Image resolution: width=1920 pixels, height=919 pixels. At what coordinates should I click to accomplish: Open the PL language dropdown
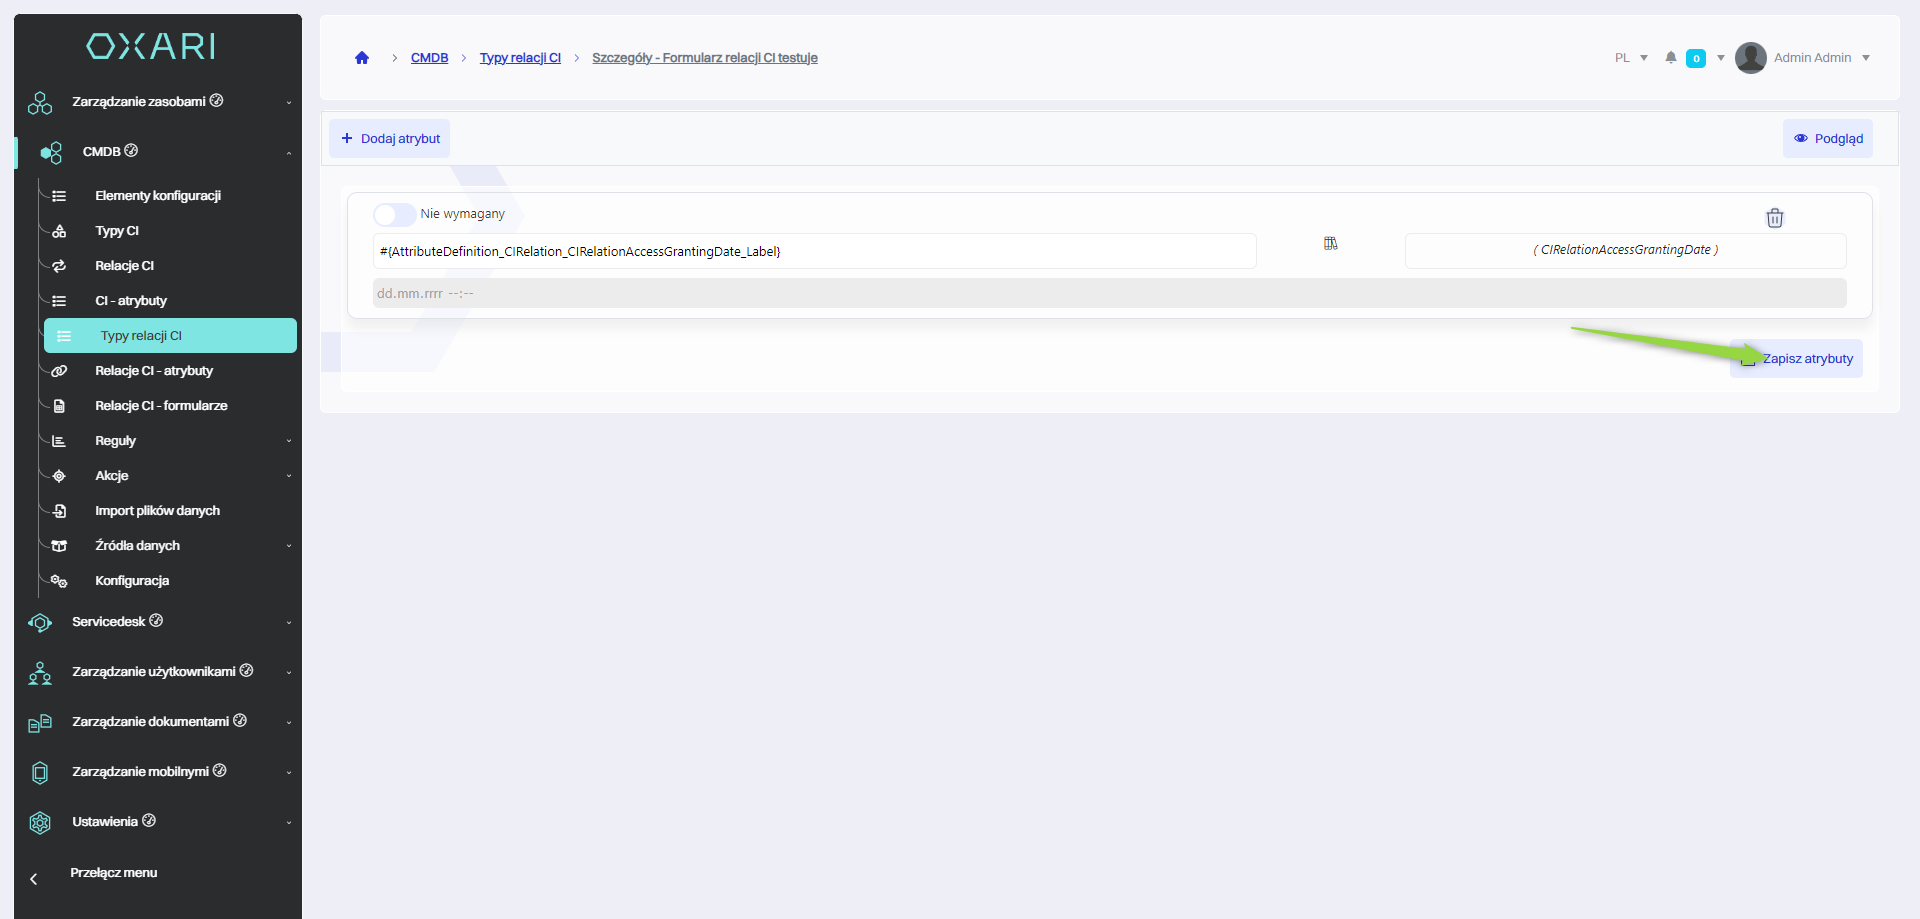[x=1630, y=58]
